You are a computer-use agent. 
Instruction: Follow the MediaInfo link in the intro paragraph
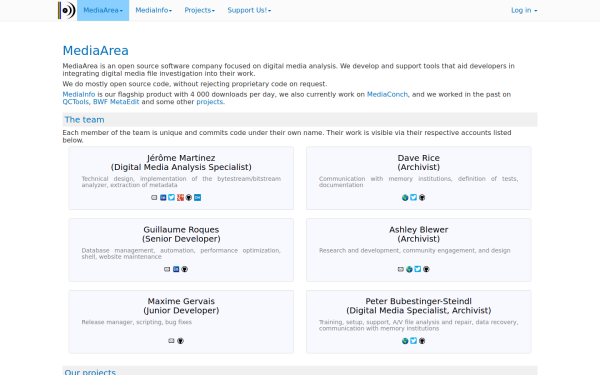[79, 95]
